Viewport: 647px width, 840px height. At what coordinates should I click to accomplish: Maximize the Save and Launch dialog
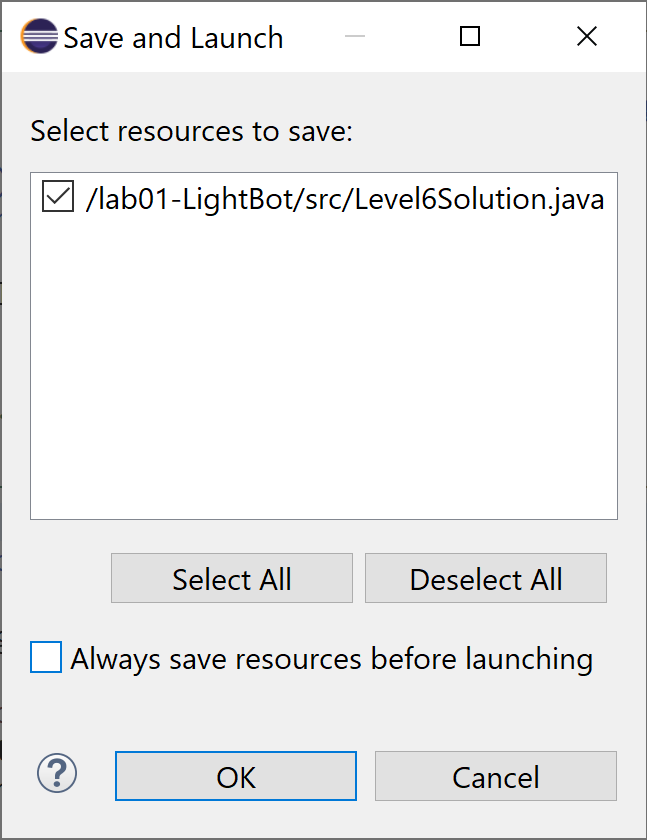pyautogui.click(x=470, y=36)
